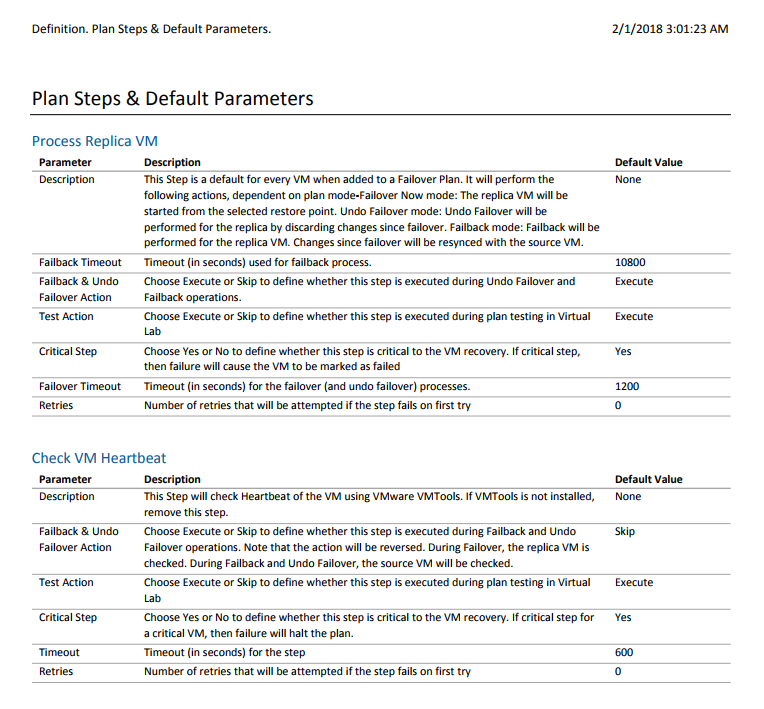The height and width of the screenshot is (709, 764).
Task: Click the Description column header in the first table
Action: click(172, 162)
